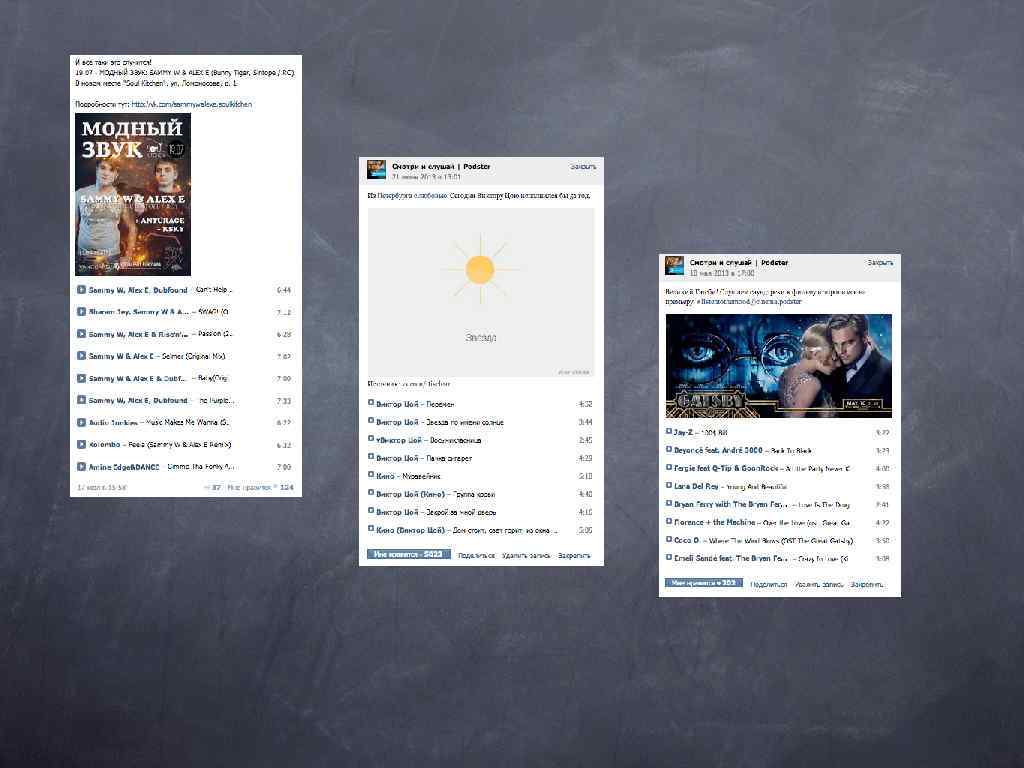Screen dimensions: 1024x768
Task: Play Beyoncé feat. André 3000 – Back To Black
Action: pos(669,450)
